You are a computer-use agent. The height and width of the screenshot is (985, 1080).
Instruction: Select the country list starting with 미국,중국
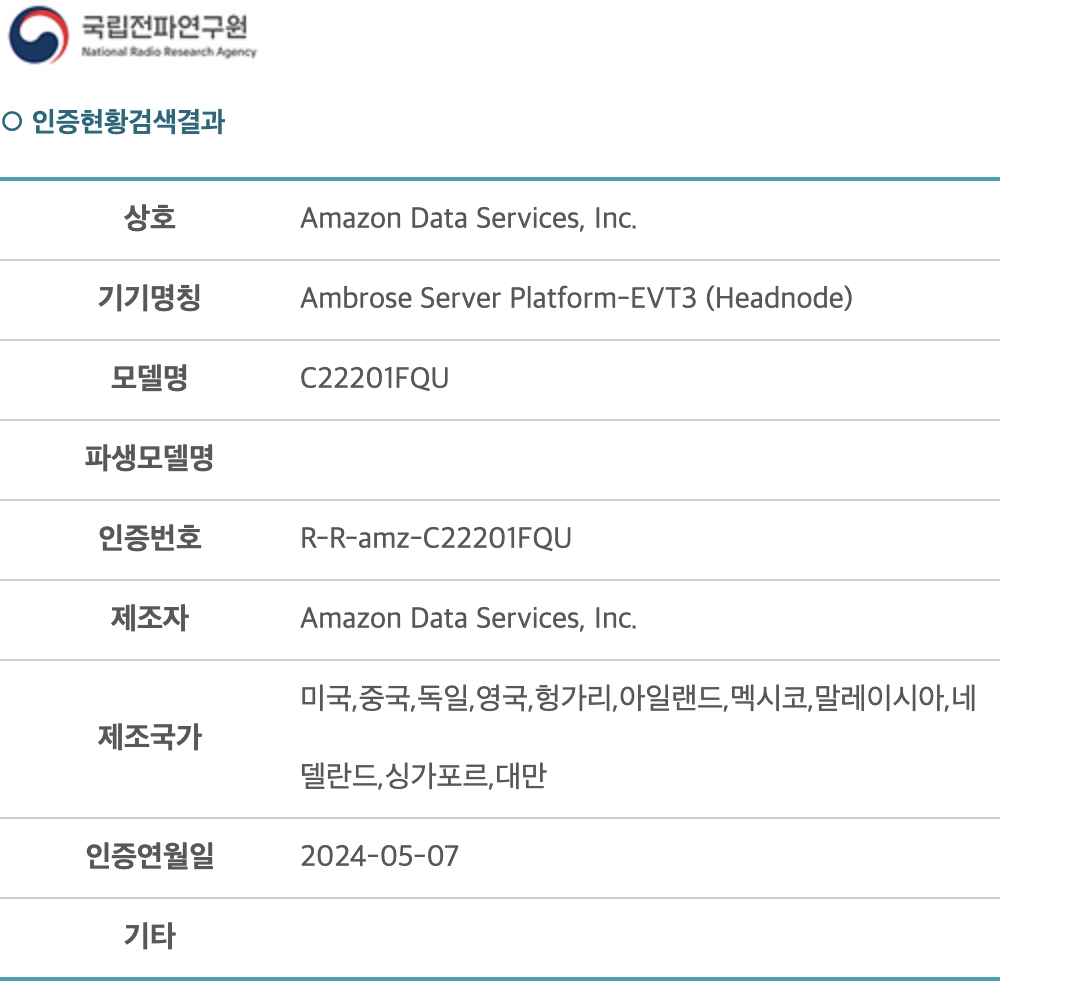tap(638, 737)
